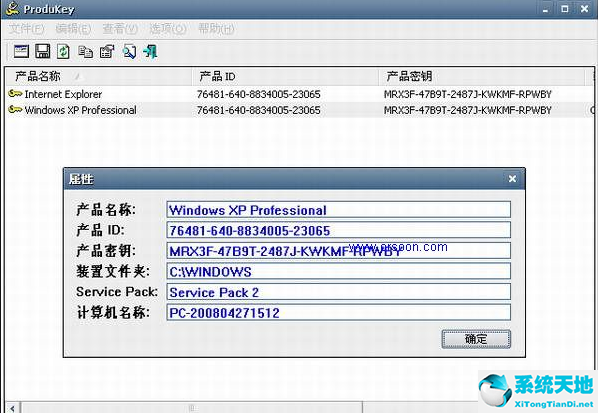Close the 属性 dialog with X
The width and height of the screenshot is (598, 413).
(512, 178)
